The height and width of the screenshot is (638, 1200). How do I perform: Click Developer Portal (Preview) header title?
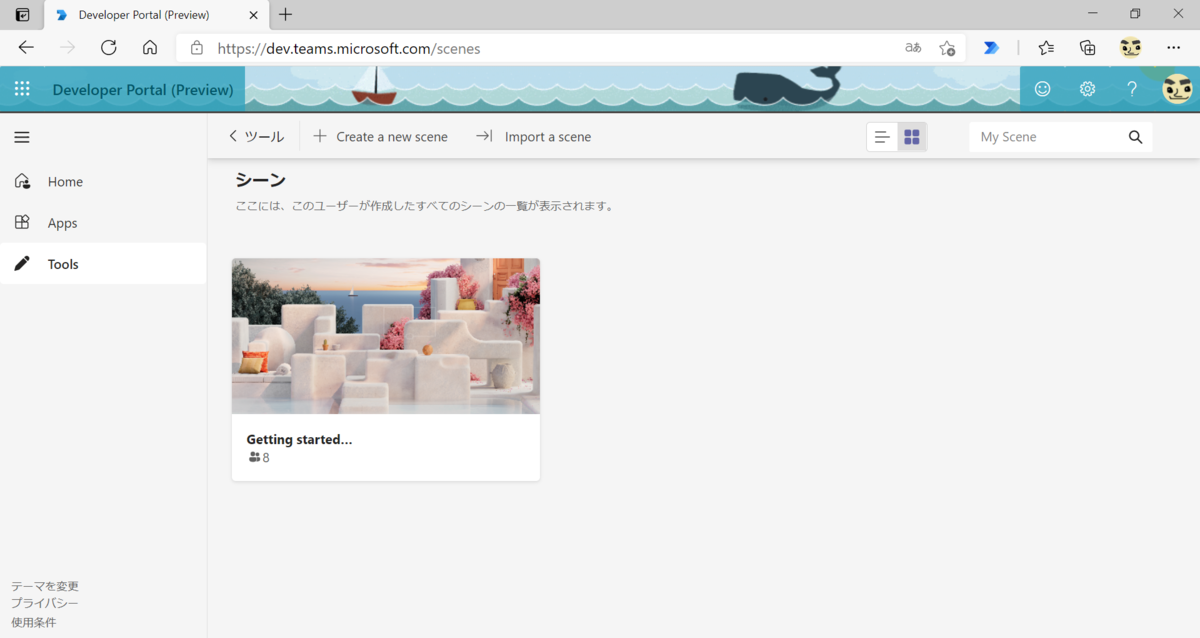(143, 90)
